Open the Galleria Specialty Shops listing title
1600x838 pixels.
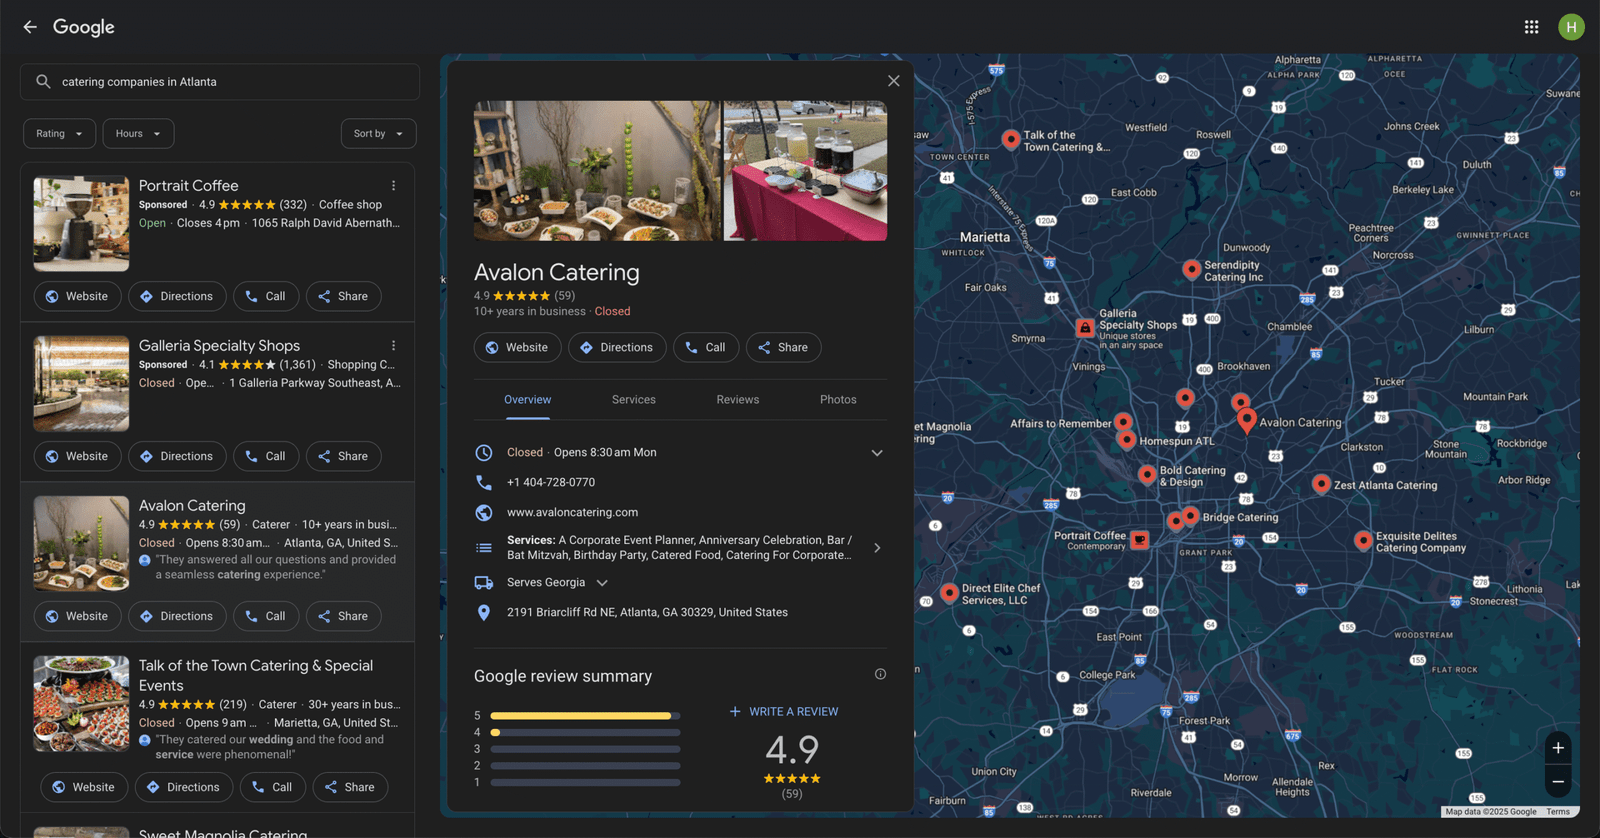click(x=219, y=346)
